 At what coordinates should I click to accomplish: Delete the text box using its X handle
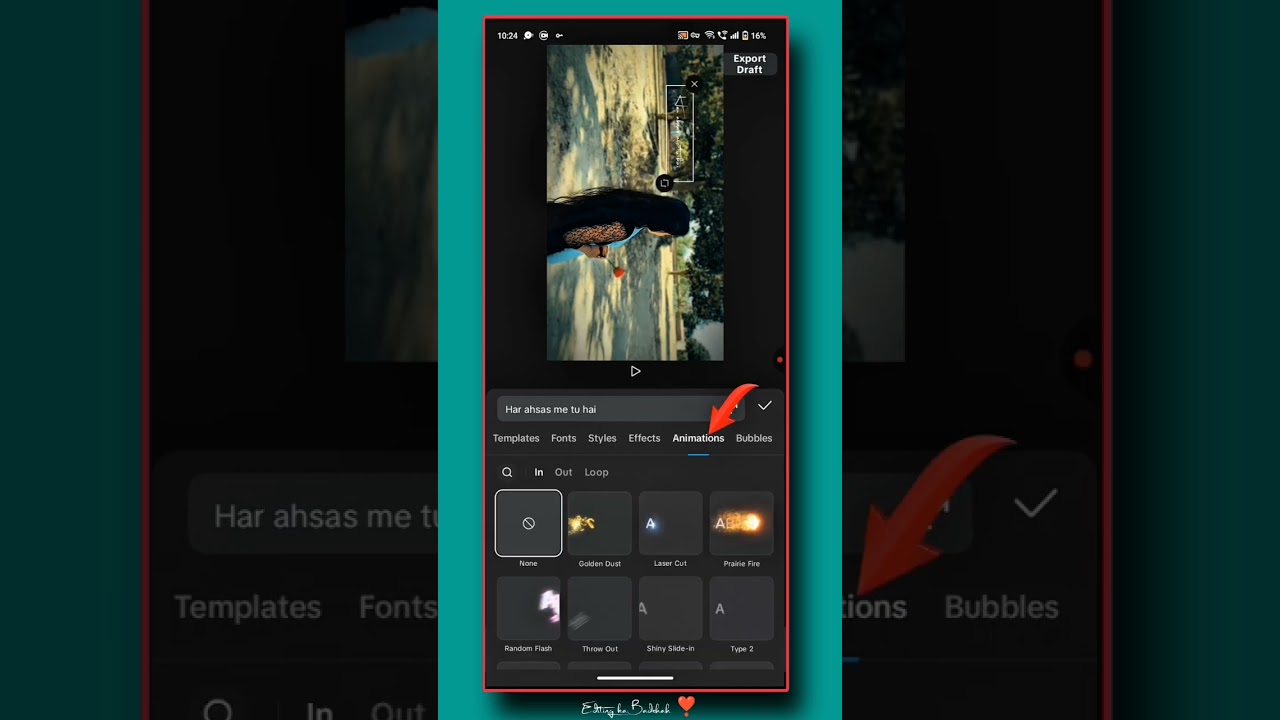coord(694,85)
